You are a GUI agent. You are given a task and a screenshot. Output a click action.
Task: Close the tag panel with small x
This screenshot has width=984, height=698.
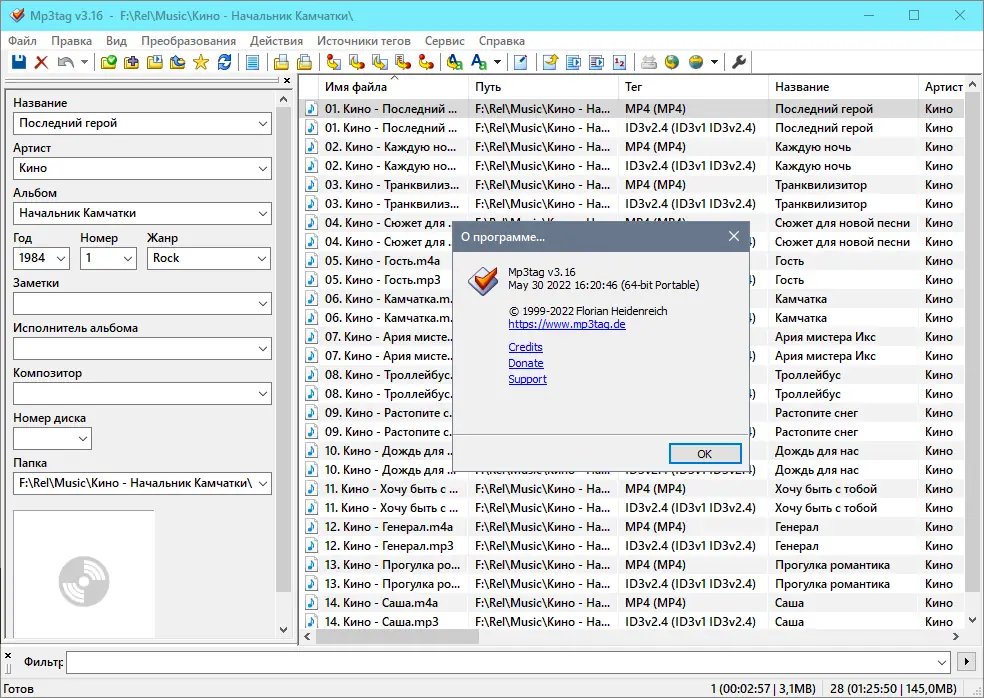(x=287, y=80)
